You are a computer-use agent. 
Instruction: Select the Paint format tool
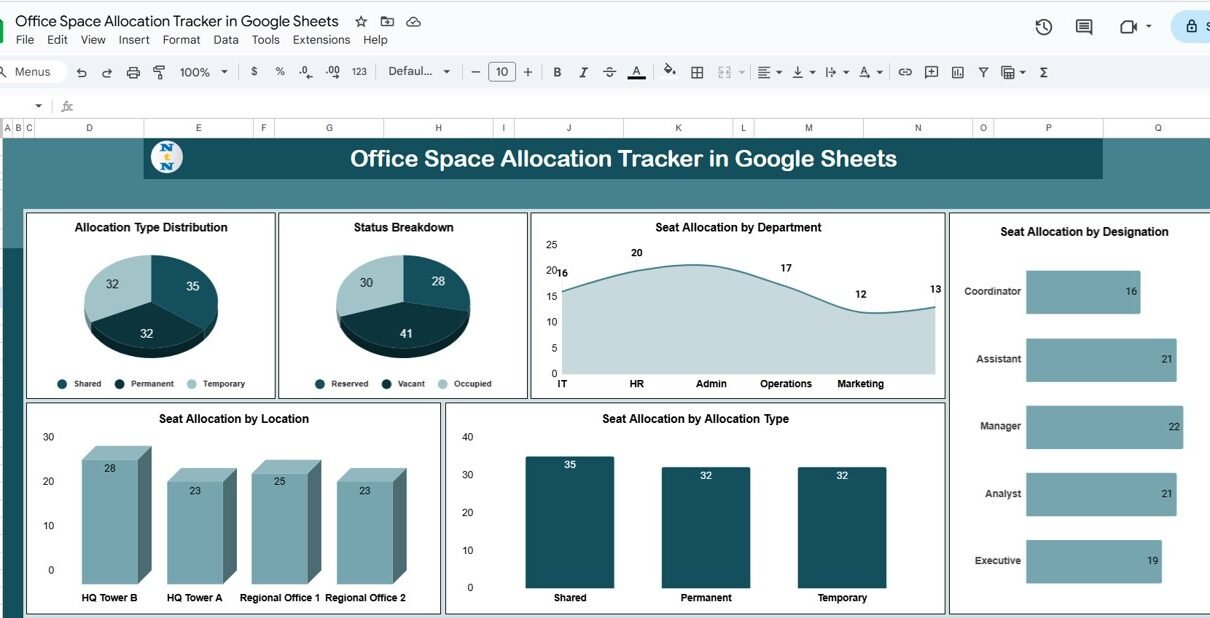point(159,72)
